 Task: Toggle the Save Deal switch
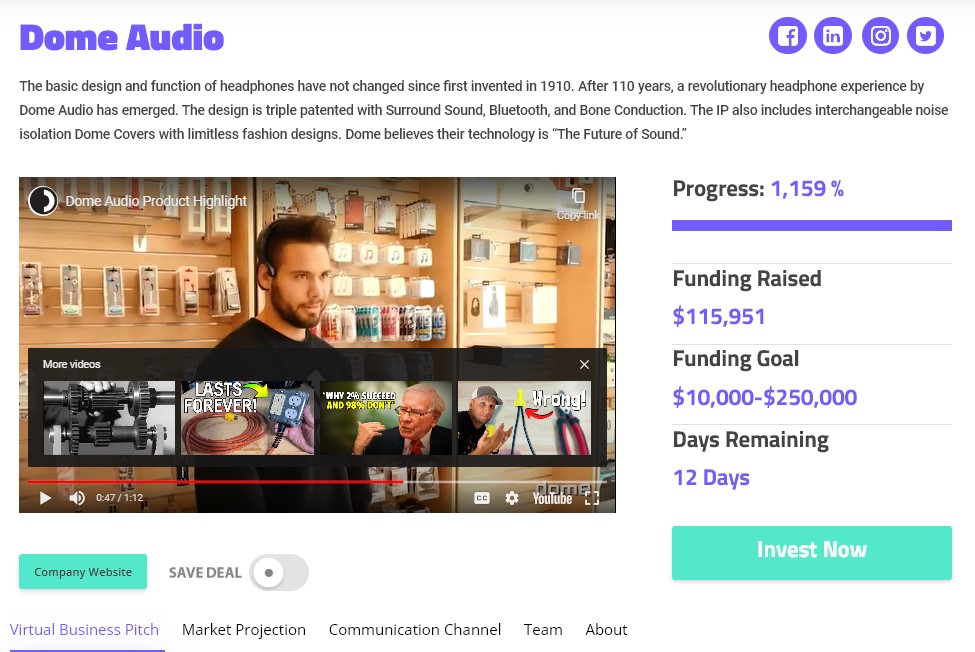click(x=279, y=572)
